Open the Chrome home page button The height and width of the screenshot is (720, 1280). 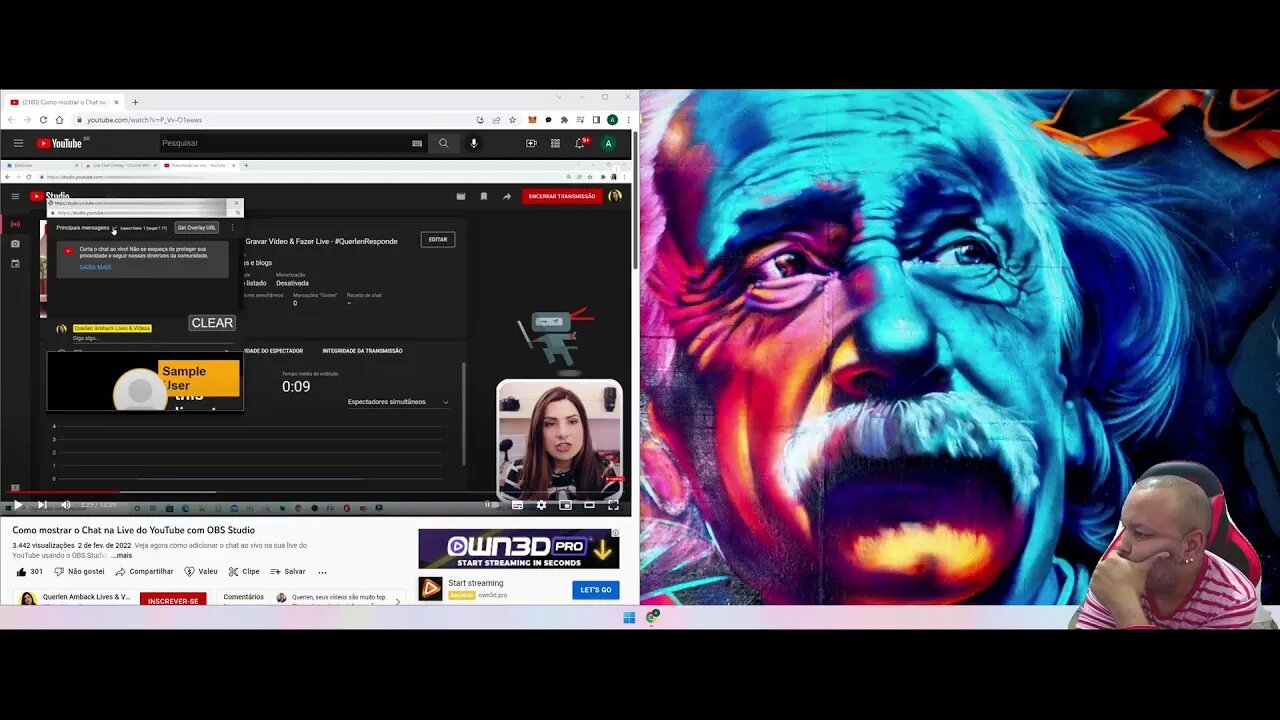coord(59,120)
